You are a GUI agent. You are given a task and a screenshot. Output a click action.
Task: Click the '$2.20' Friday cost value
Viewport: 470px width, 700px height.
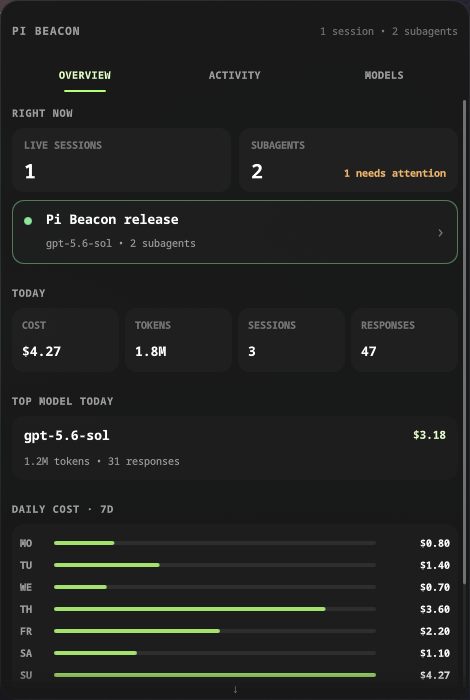point(435,631)
